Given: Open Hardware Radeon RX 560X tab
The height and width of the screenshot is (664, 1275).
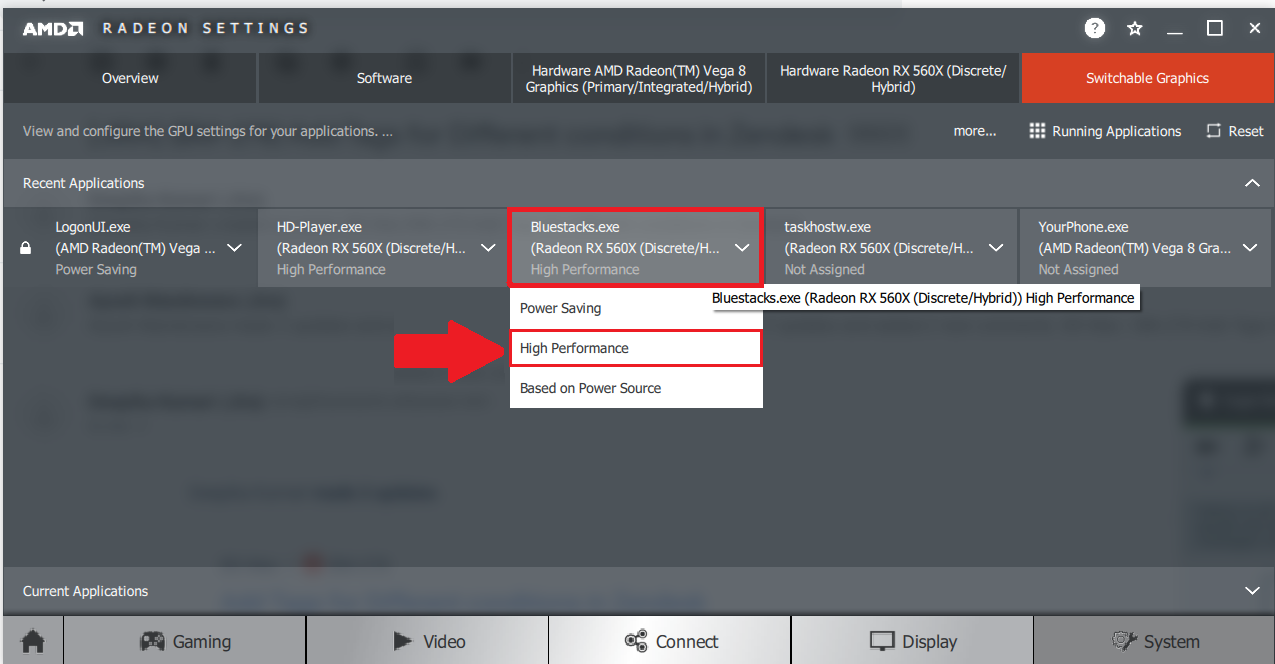Looking at the screenshot, I should [x=893, y=78].
